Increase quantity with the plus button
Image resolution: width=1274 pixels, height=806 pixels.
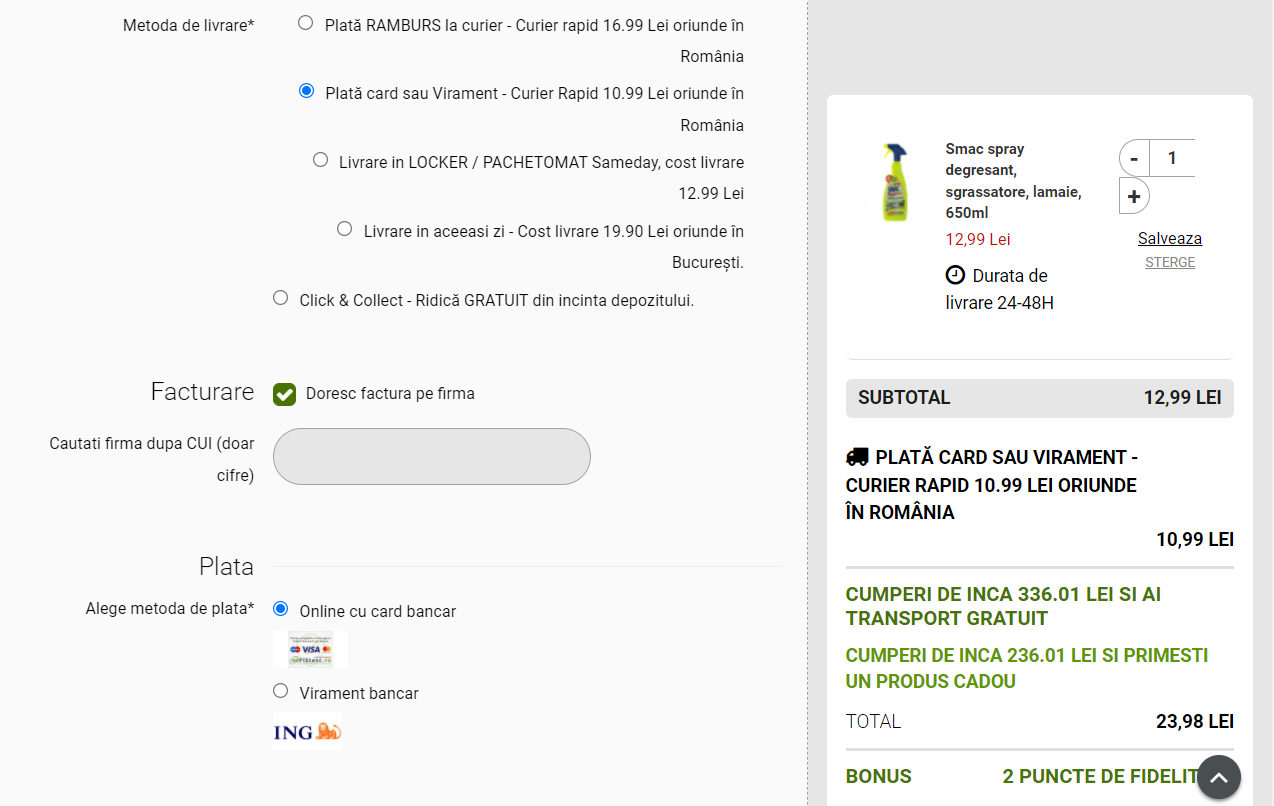(x=1134, y=196)
